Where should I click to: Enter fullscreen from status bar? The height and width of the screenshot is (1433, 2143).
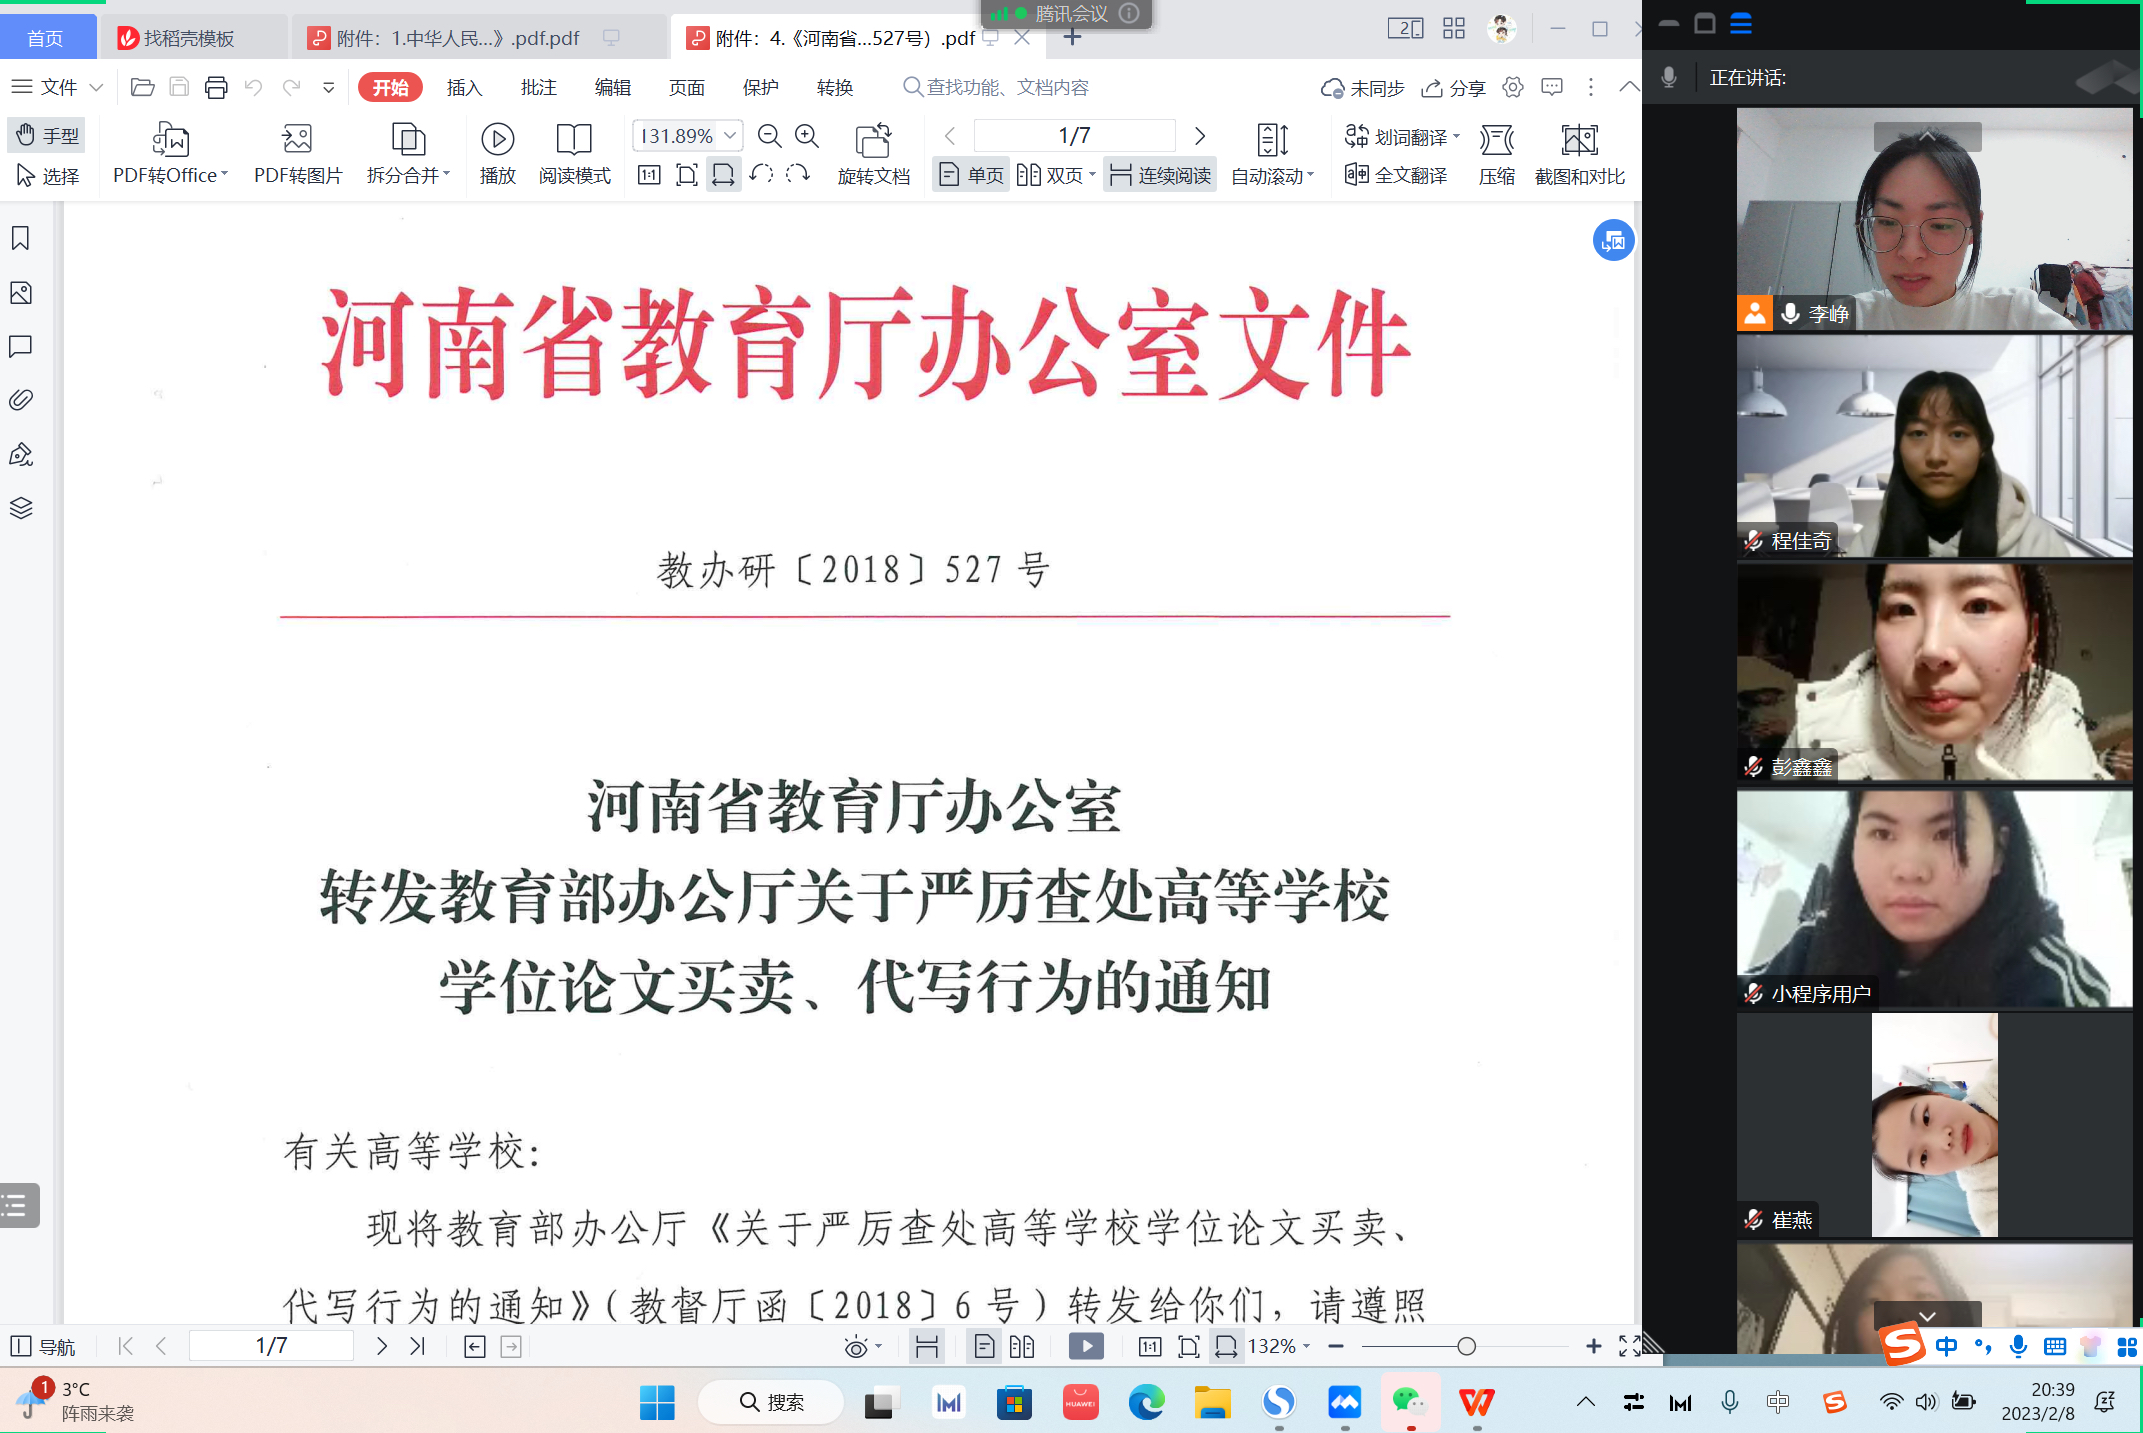1629,1347
